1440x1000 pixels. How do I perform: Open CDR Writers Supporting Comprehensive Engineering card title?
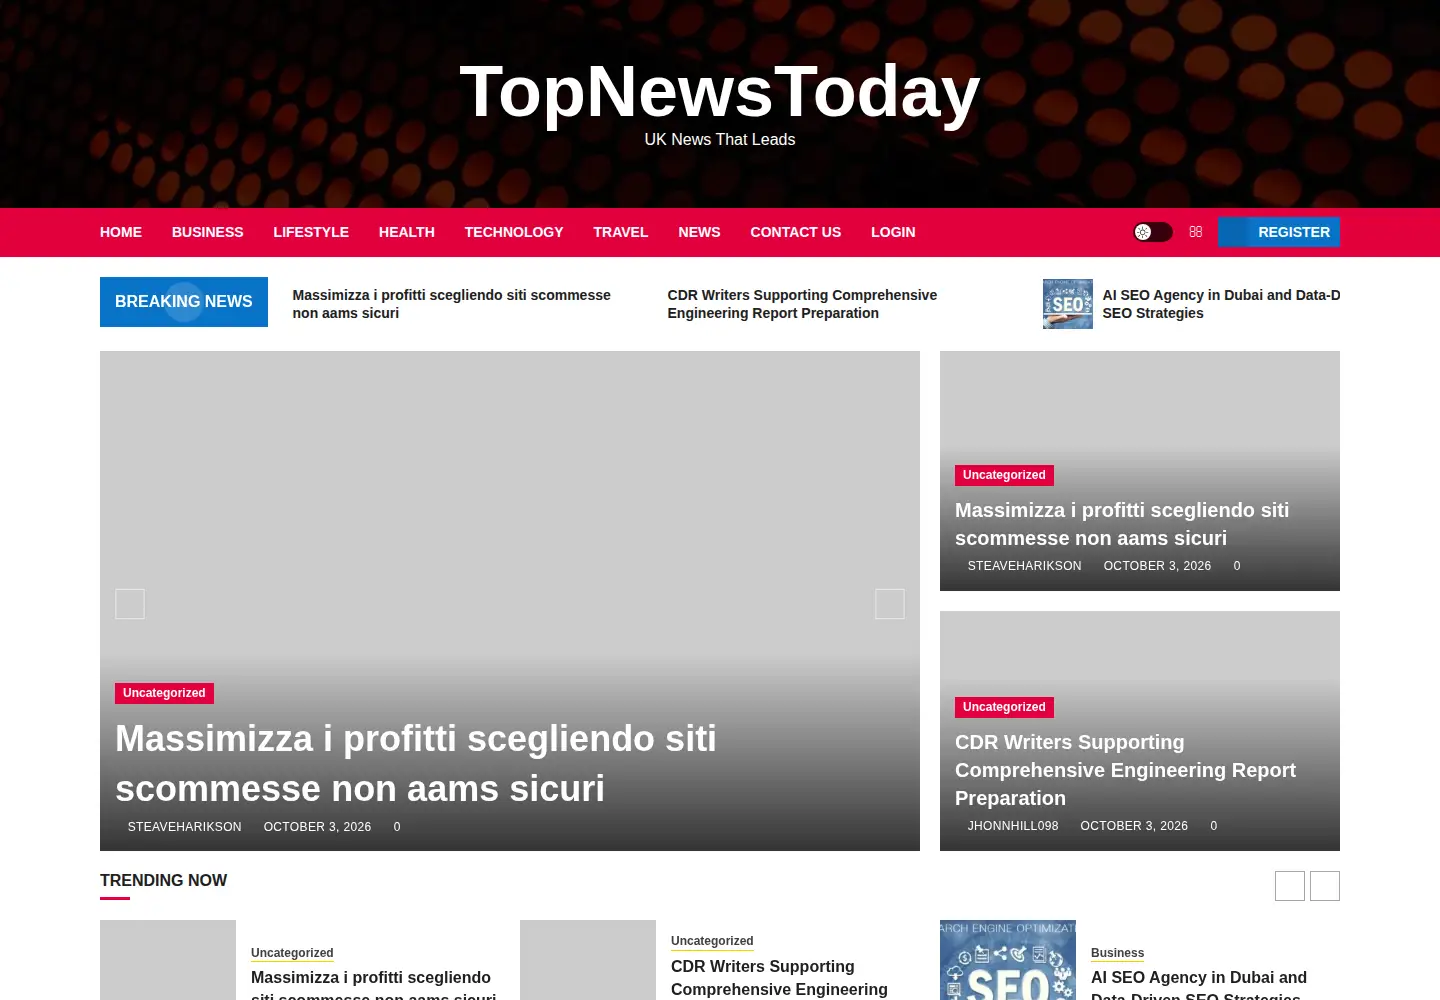pos(1125,770)
